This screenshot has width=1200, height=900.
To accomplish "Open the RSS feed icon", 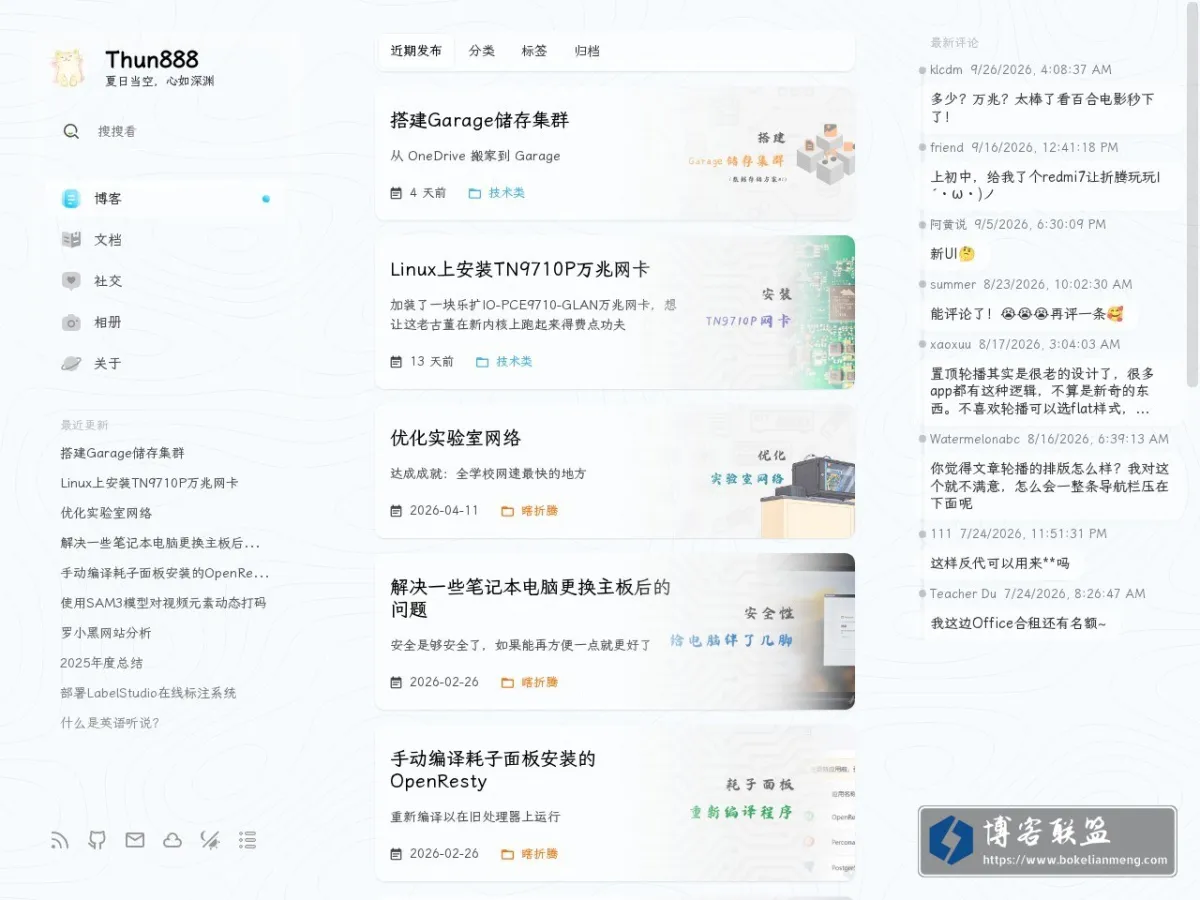I will [60, 840].
